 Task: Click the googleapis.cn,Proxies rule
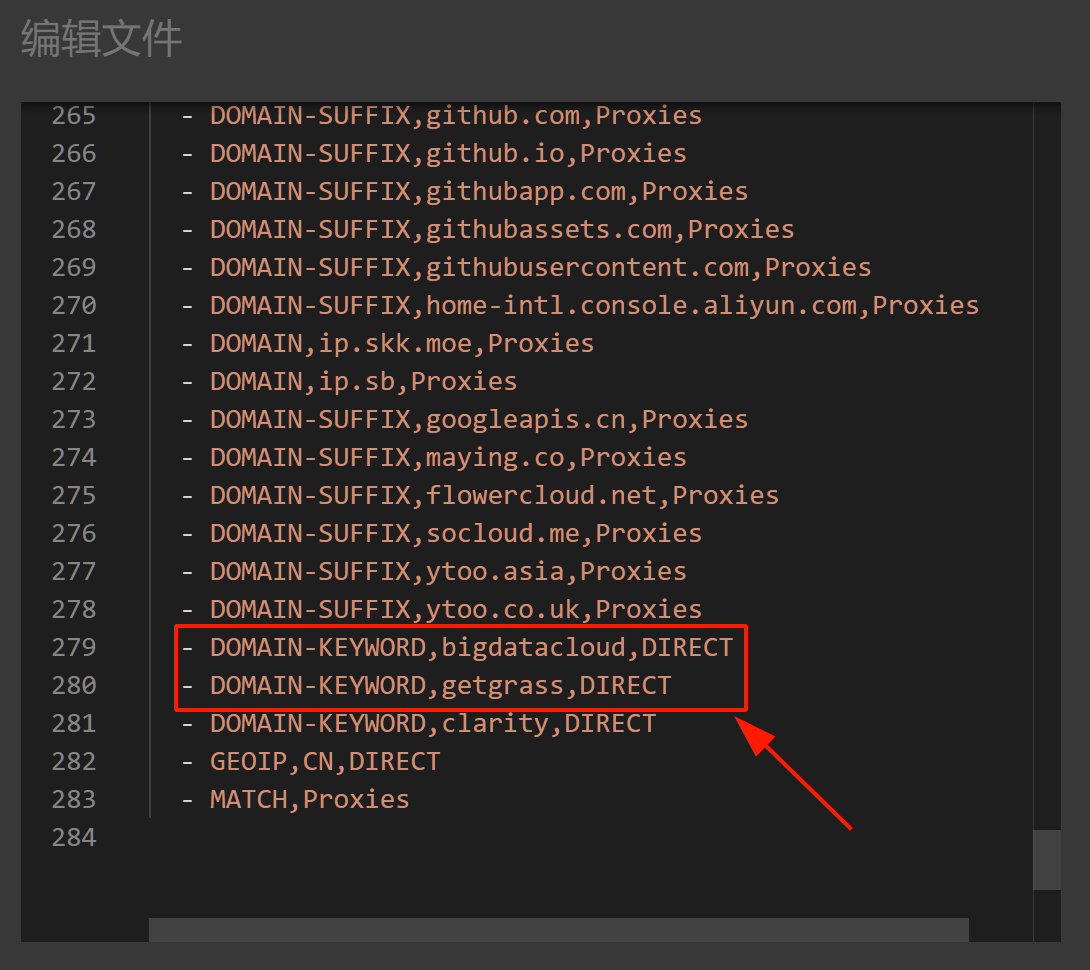(x=479, y=420)
